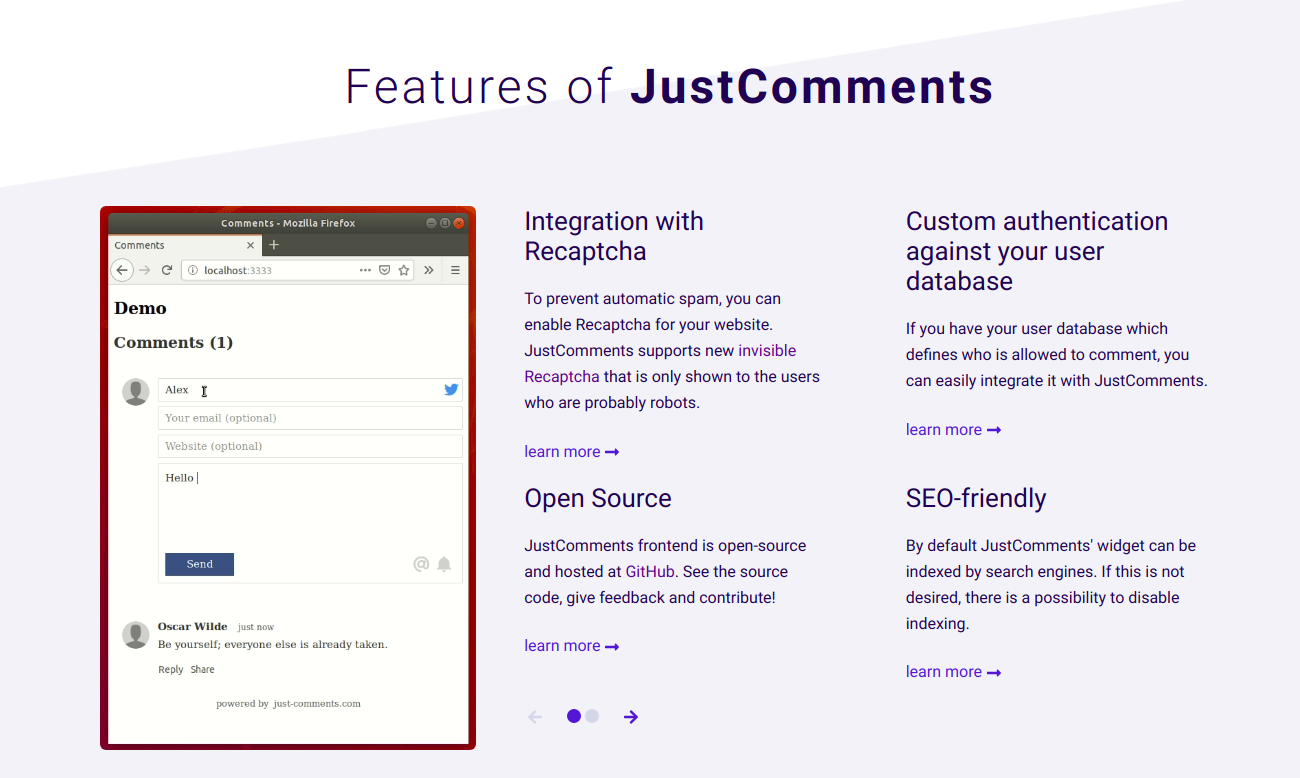The width and height of the screenshot is (1300, 778).
Task: Click the Your email (optional) field
Action: [x=310, y=418]
